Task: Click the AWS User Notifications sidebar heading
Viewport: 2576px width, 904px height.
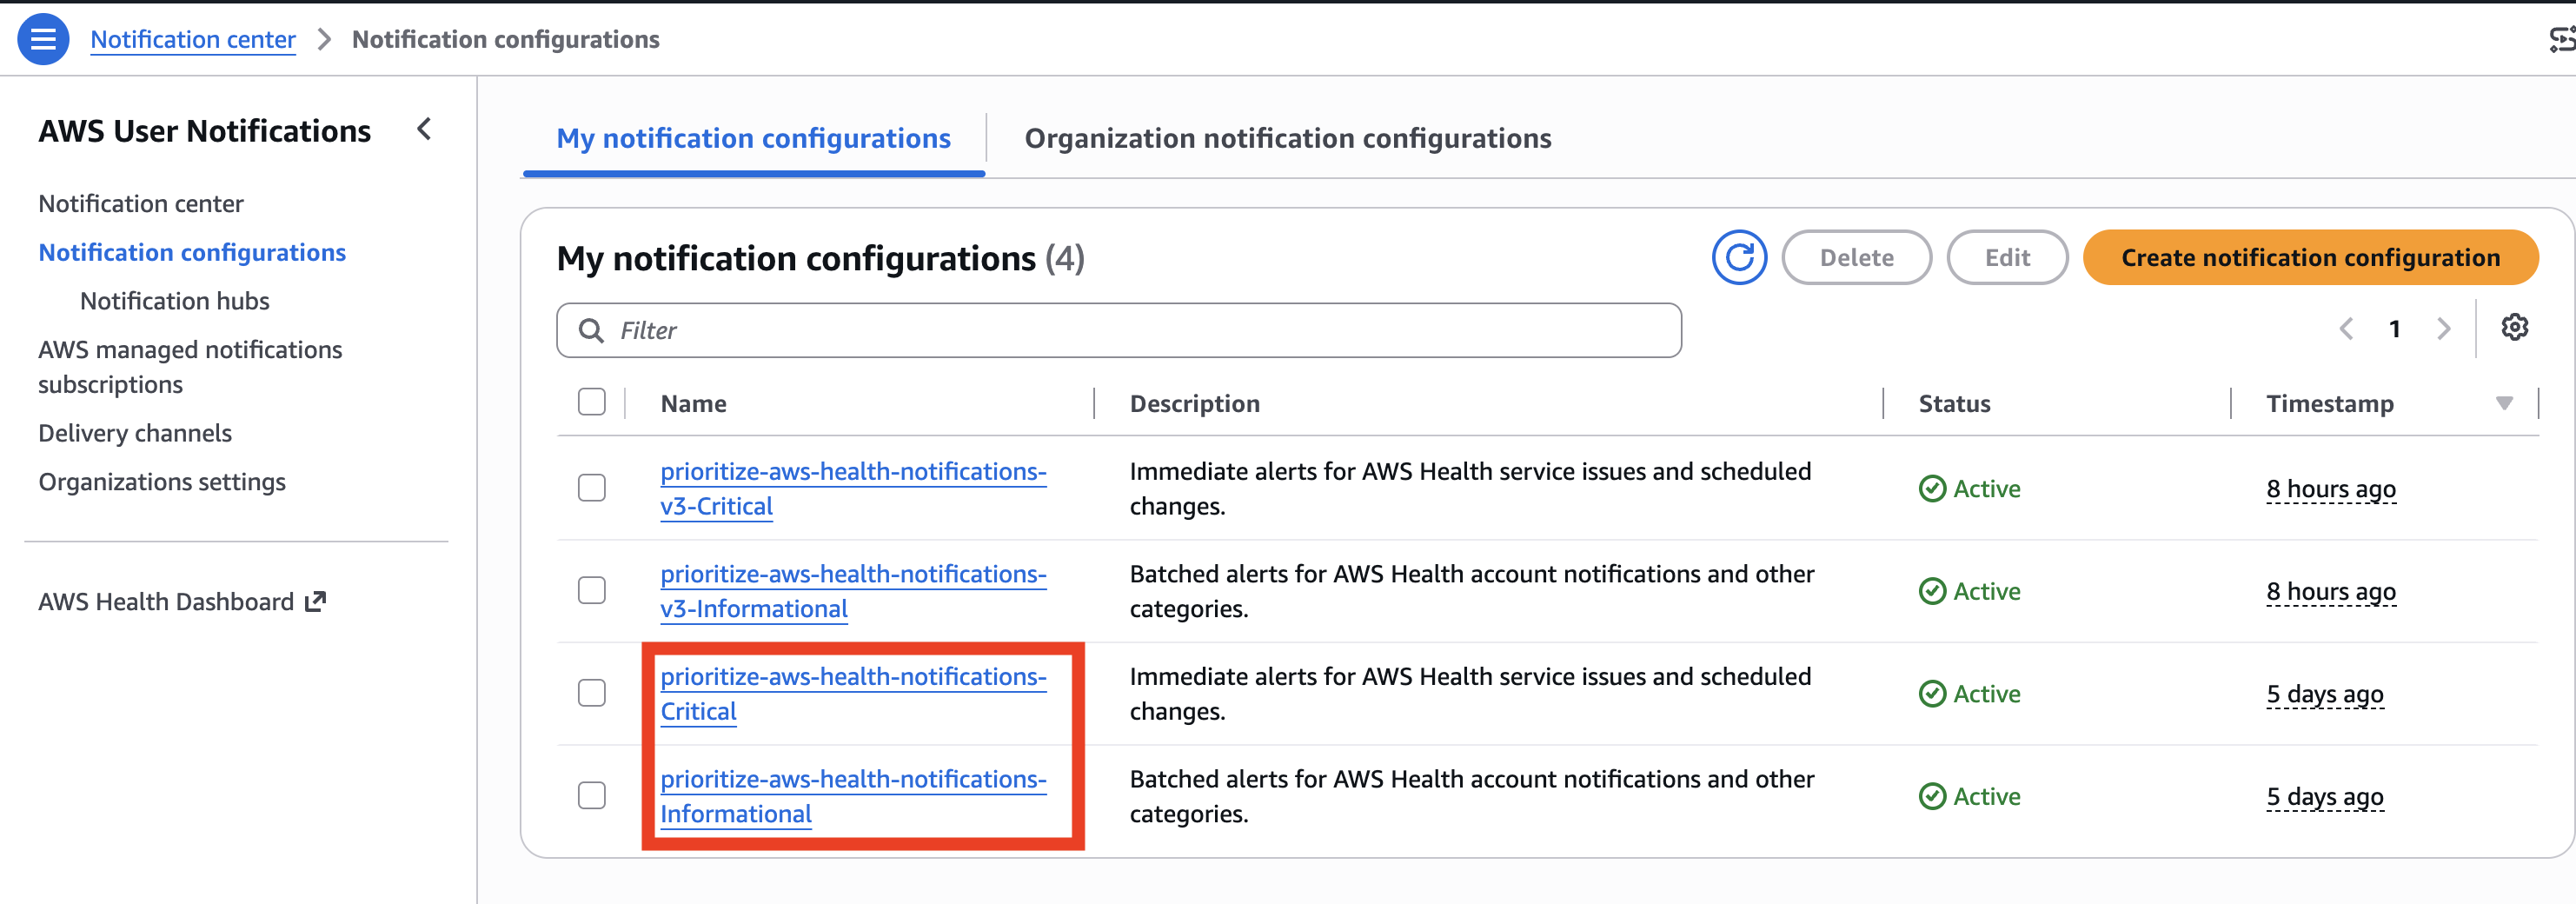Action: pyautogui.click(x=204, y=131)
